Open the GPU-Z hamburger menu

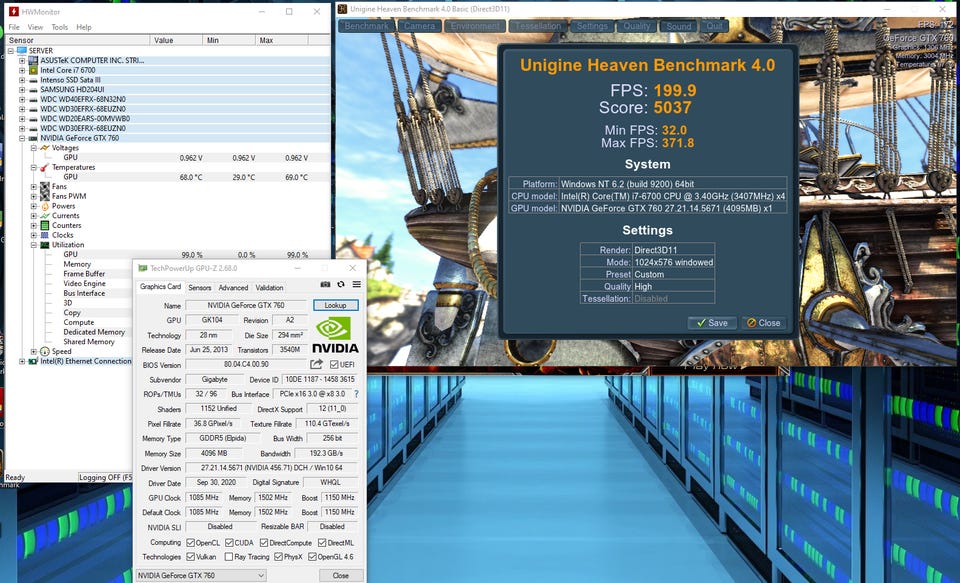356,285
